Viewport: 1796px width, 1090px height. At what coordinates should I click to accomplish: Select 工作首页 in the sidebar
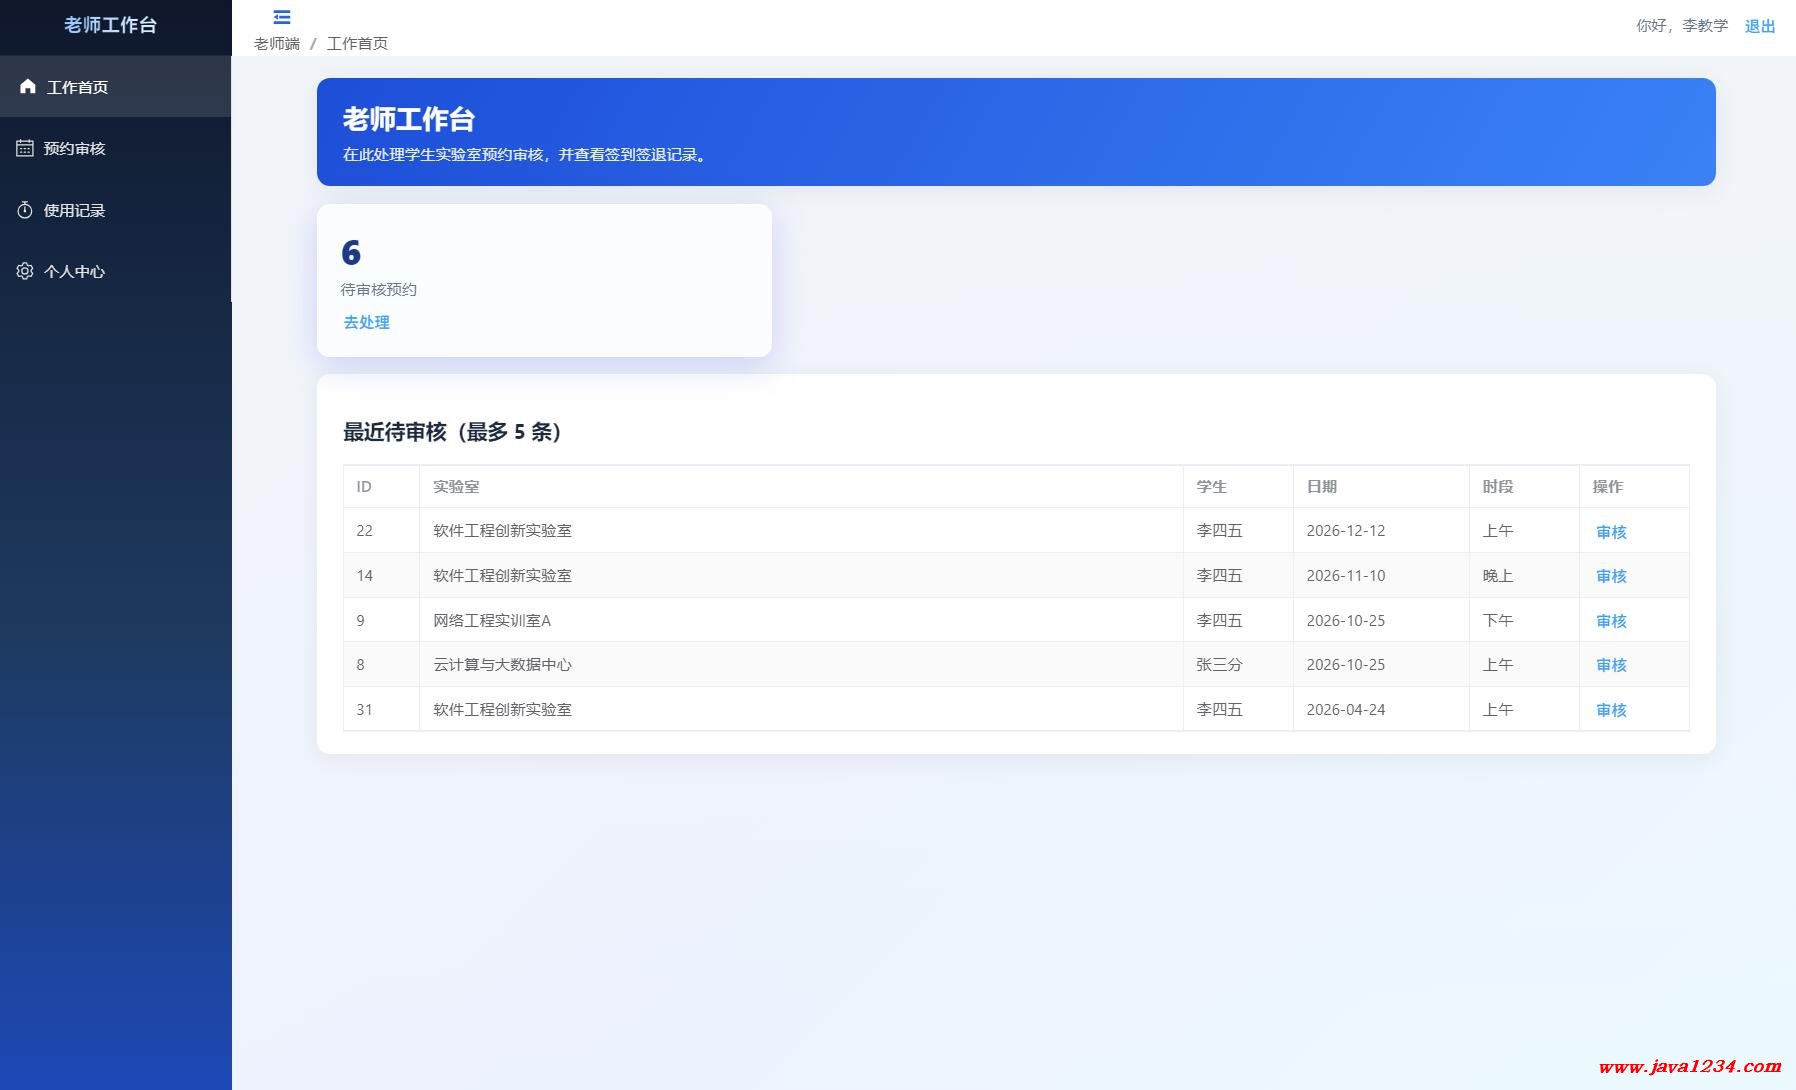pyautogui.click(x=77, y=87)
